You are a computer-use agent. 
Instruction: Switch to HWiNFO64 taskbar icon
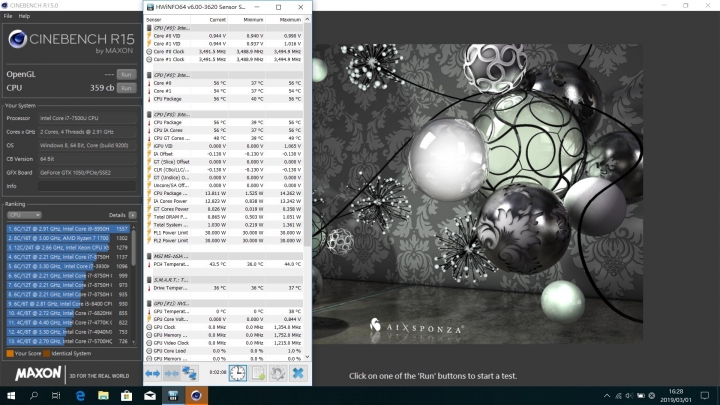(173, 395)
